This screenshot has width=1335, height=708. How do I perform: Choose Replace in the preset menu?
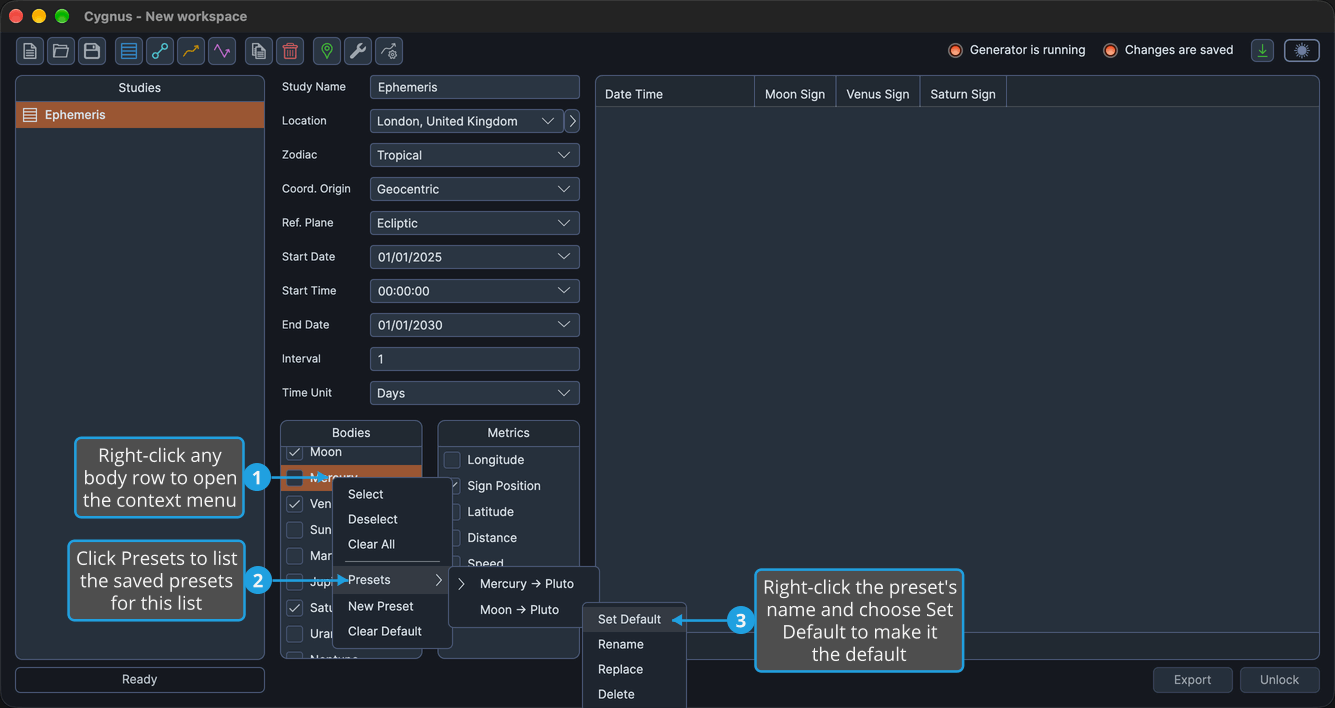pyautogui.click(x=634, y=669)
